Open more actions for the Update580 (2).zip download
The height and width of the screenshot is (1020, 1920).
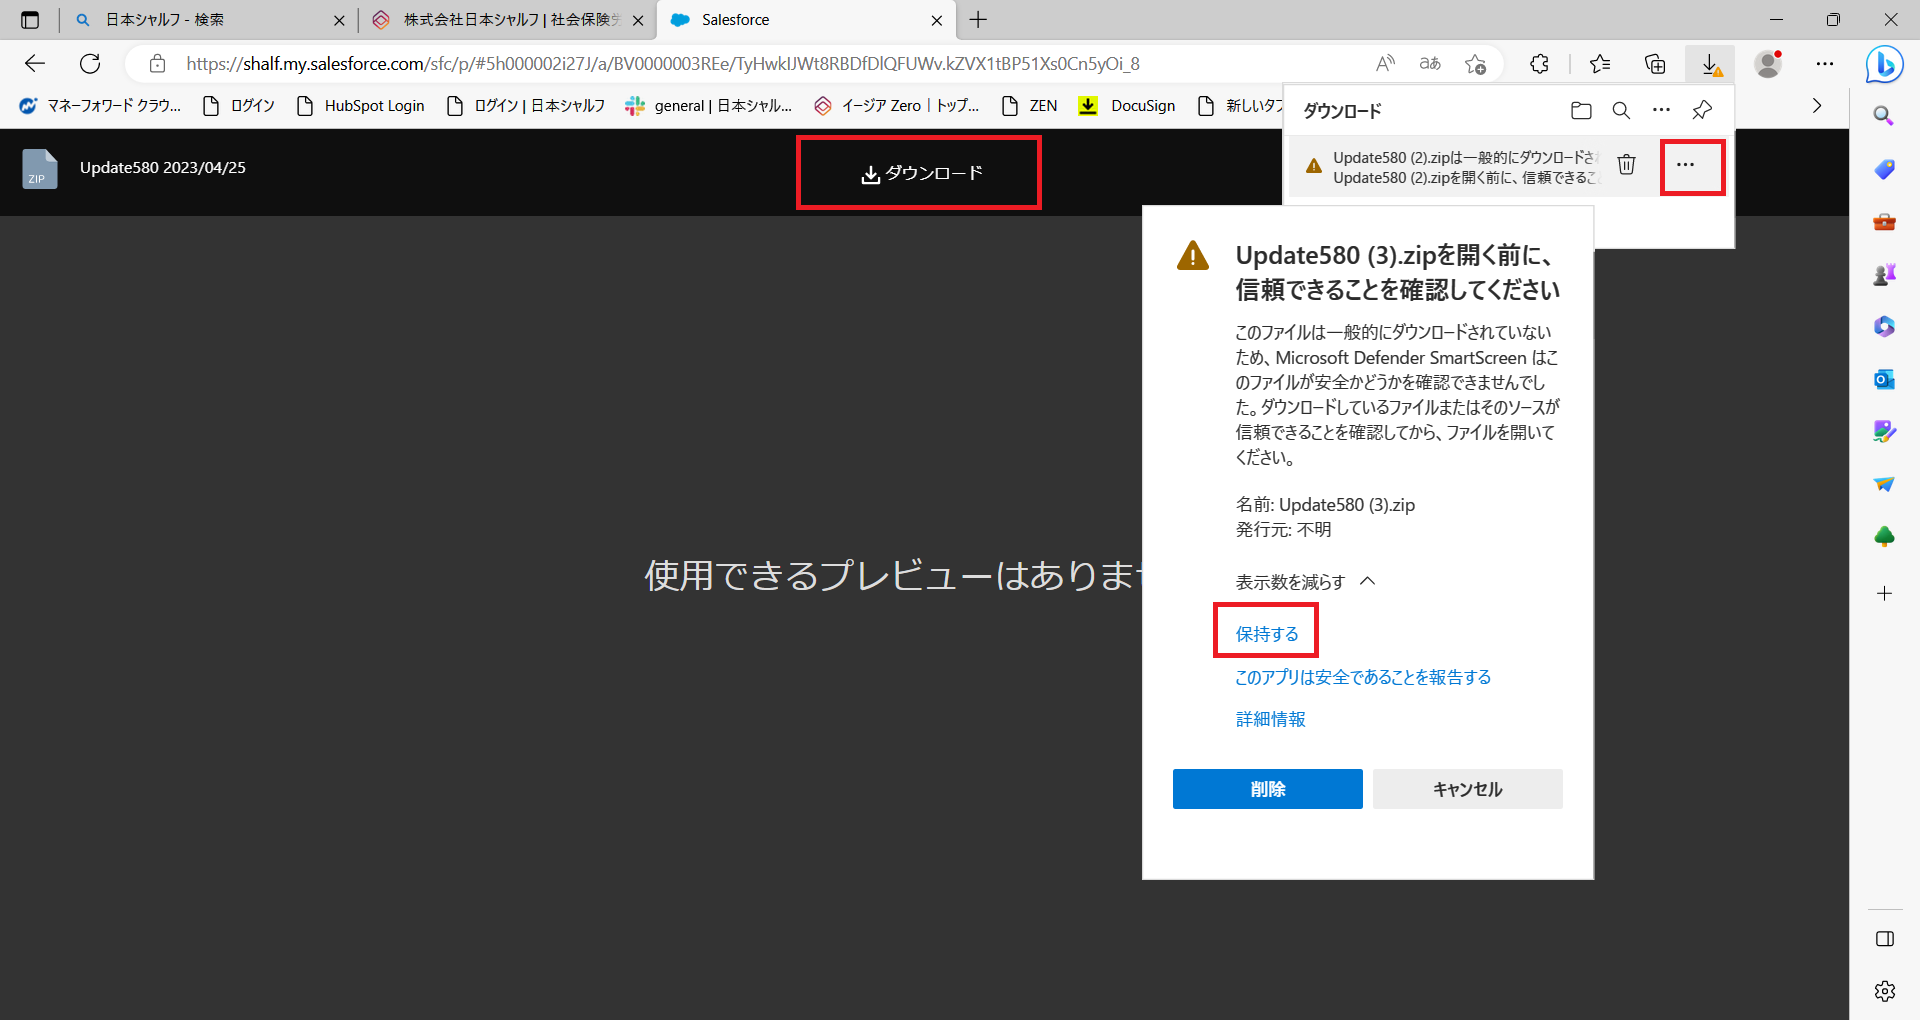tap(1686, 165)
